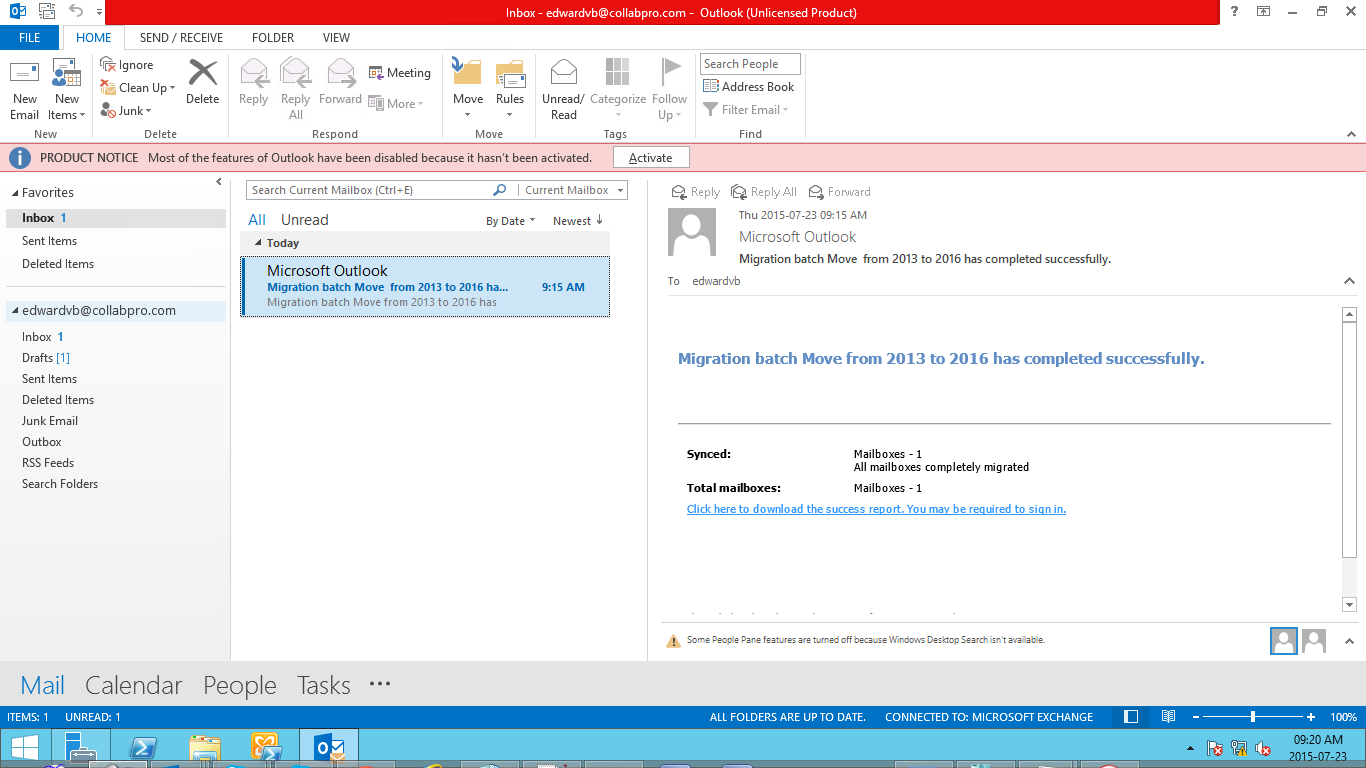Viewport: 1366px width, 768px height.
Task: Click Reply All in the reading pane
Action: point(764,192)
